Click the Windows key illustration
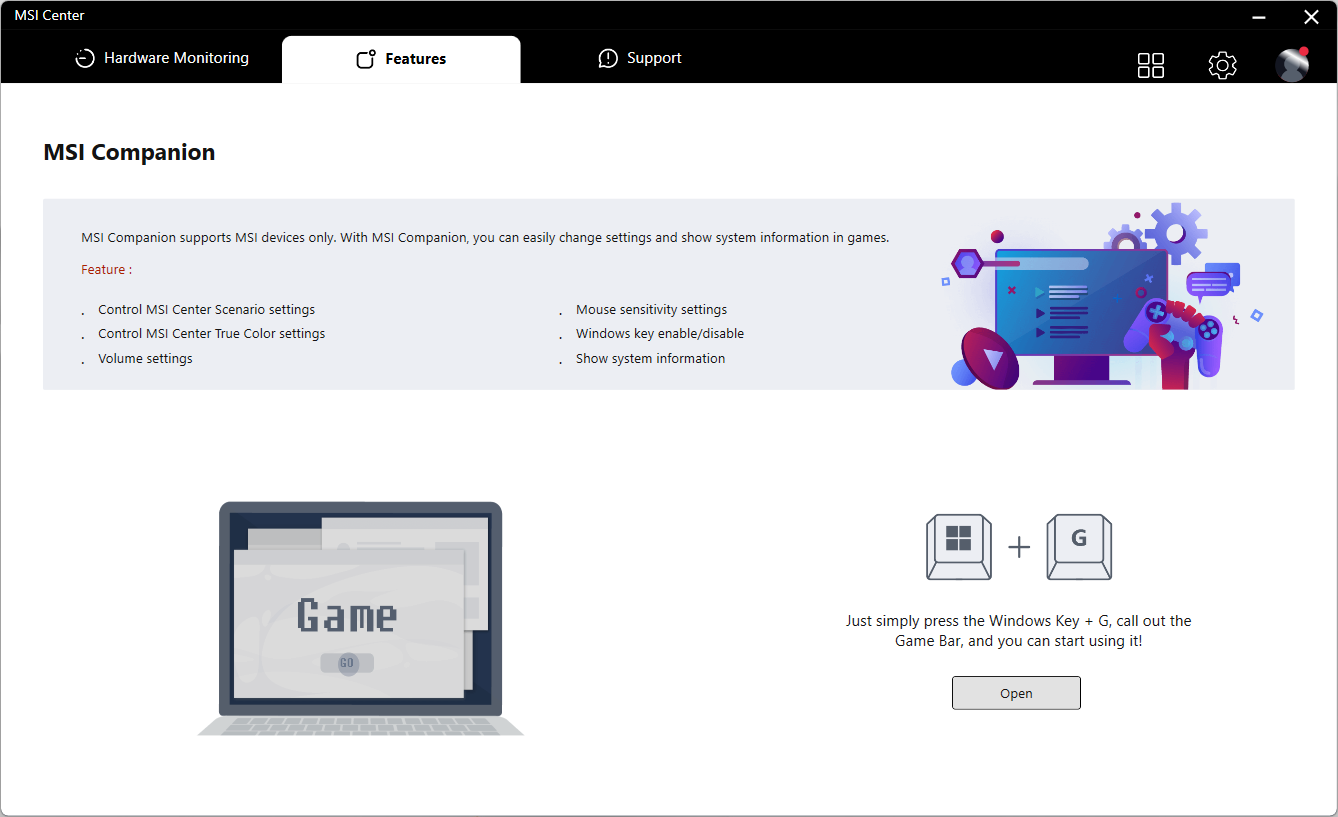The width and height of the screenshot is (1338, 817). coord(959,546)
